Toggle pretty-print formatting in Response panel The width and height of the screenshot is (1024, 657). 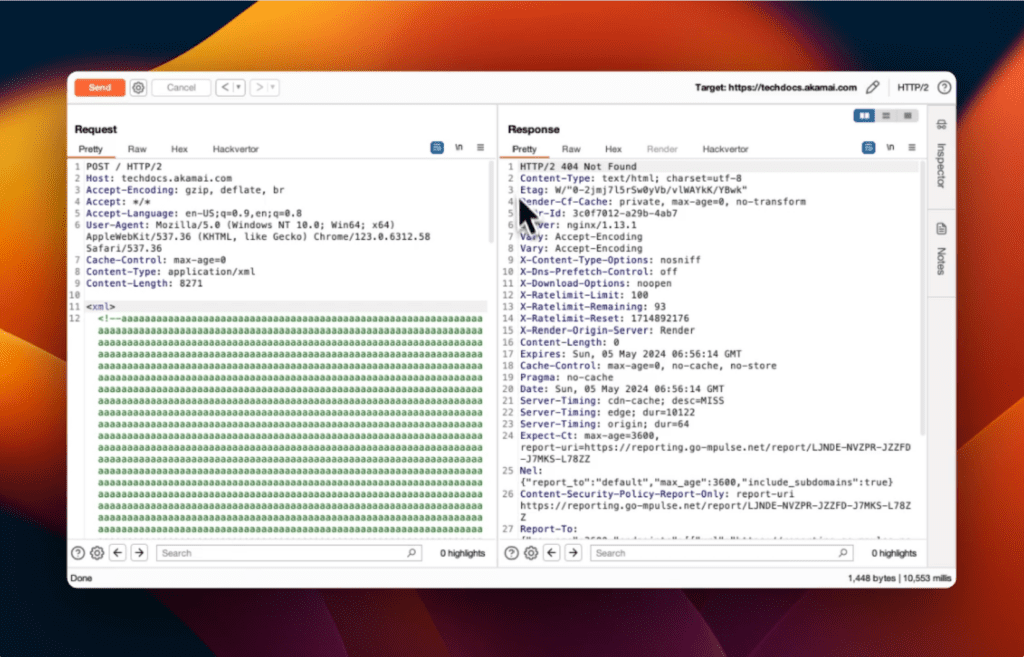869,148
